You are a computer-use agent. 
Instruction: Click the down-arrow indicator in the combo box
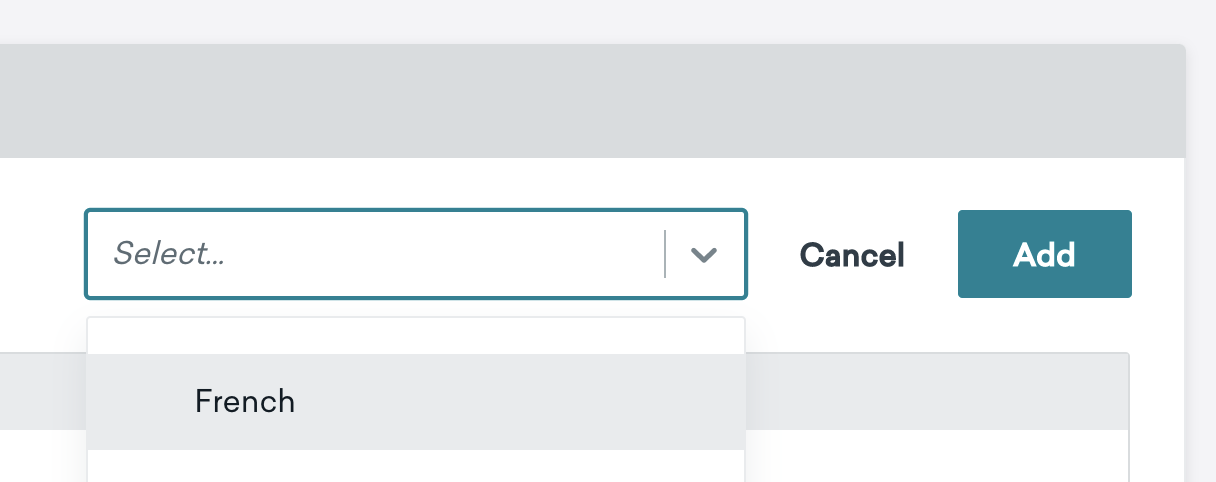[704, 255]
